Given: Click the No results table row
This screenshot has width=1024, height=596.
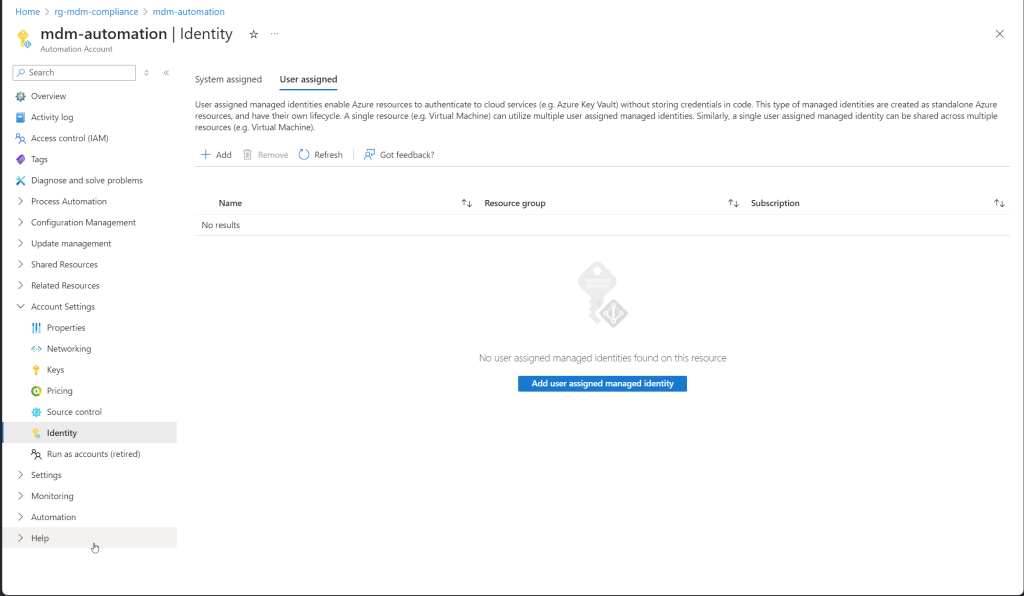Looking at the screenshot, I should coord(602,225).
